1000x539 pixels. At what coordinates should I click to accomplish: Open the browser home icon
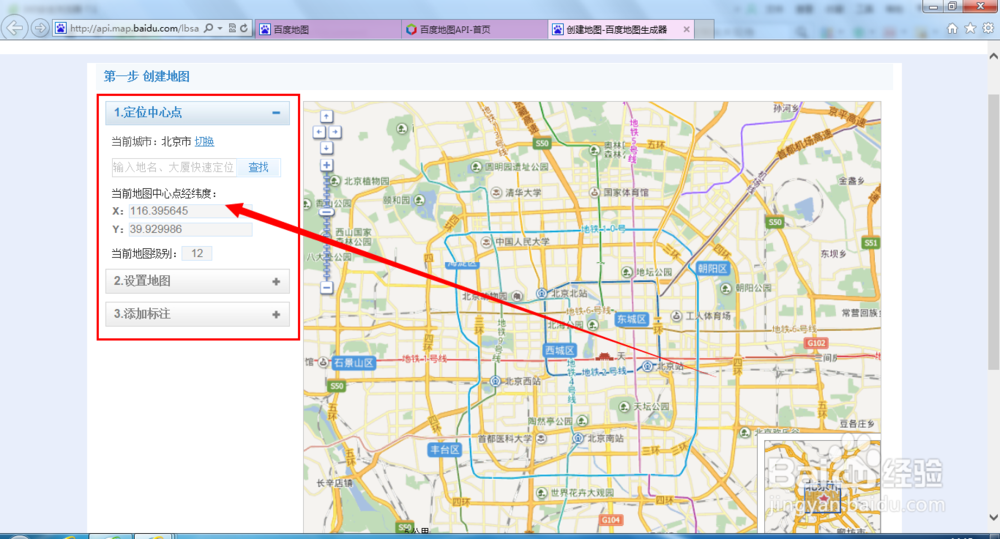(x=952, y=28)
